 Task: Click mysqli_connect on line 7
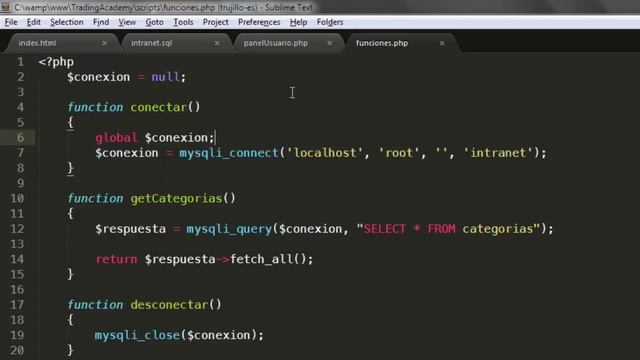(x=229, y=153)
